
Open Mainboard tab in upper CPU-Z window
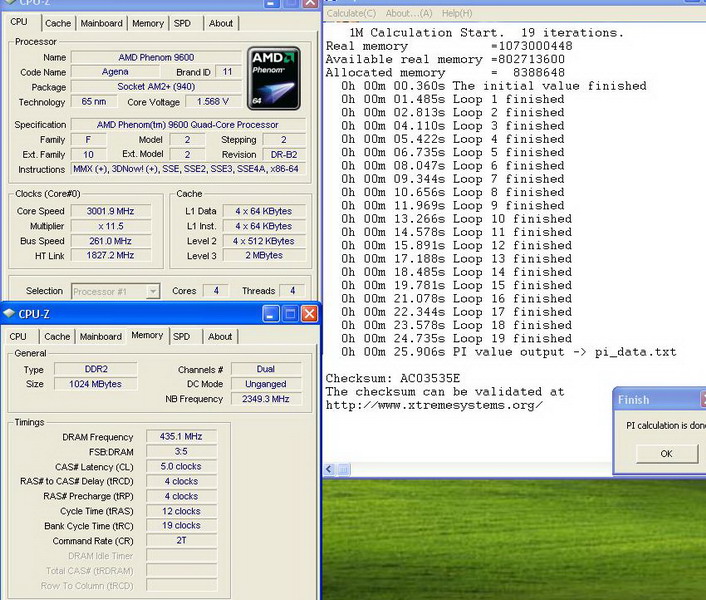pyautogui.click(x=102, y=23)
